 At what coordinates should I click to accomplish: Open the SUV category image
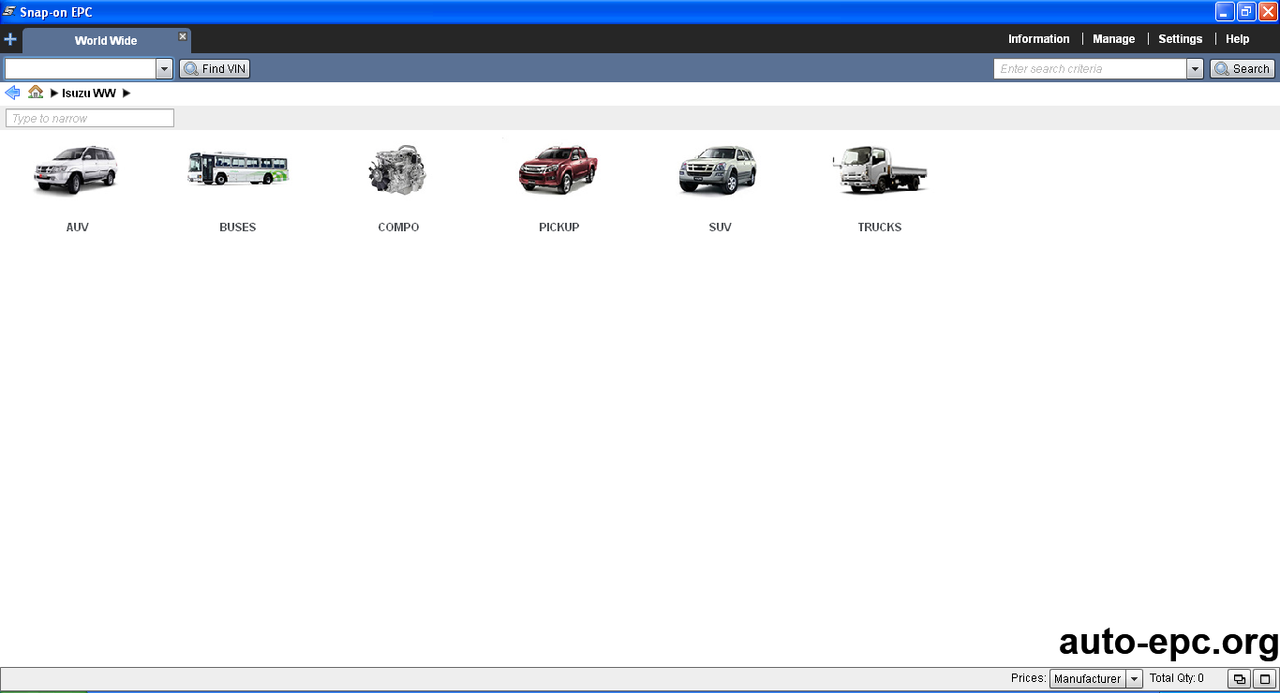point(719,170)
